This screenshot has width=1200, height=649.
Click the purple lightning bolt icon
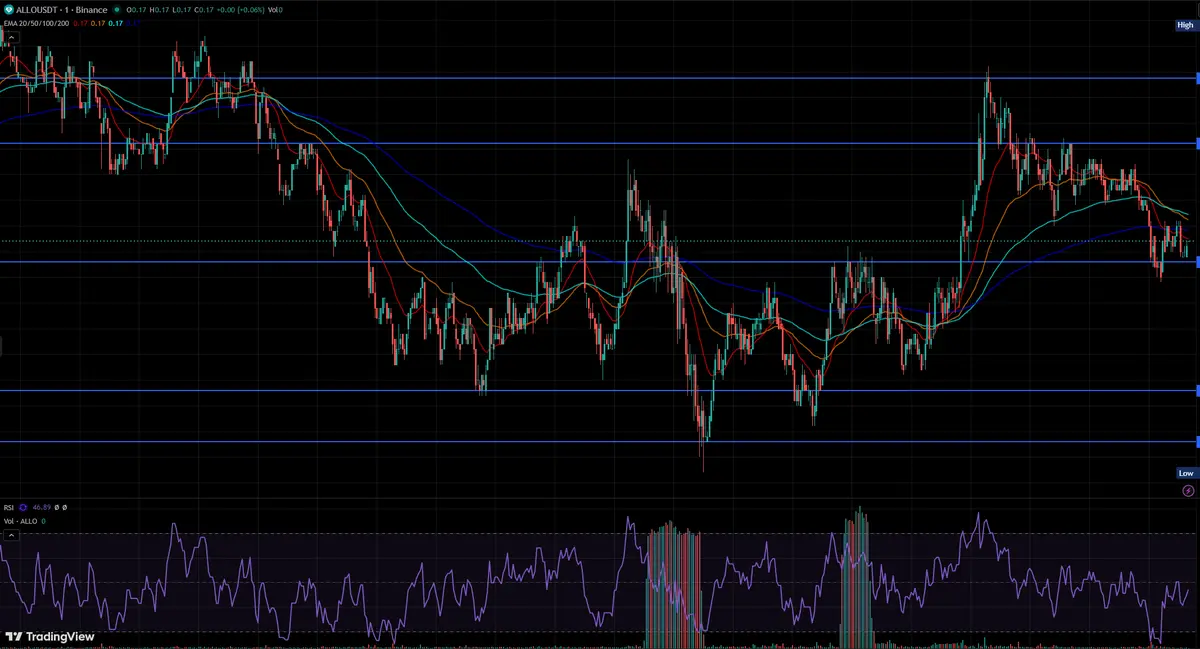point(1188,491)
